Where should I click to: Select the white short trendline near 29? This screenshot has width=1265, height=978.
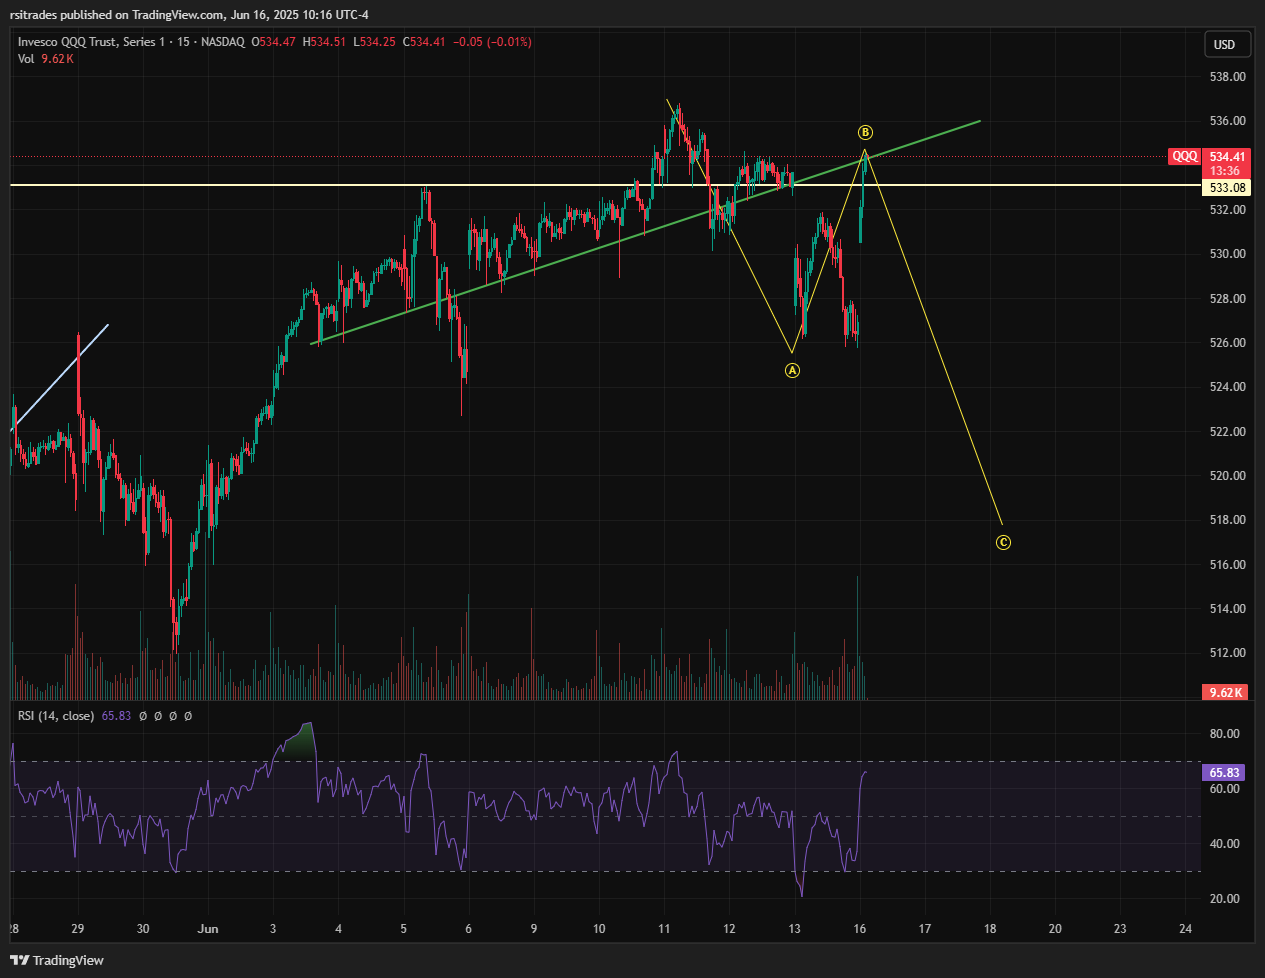[60, 377]
